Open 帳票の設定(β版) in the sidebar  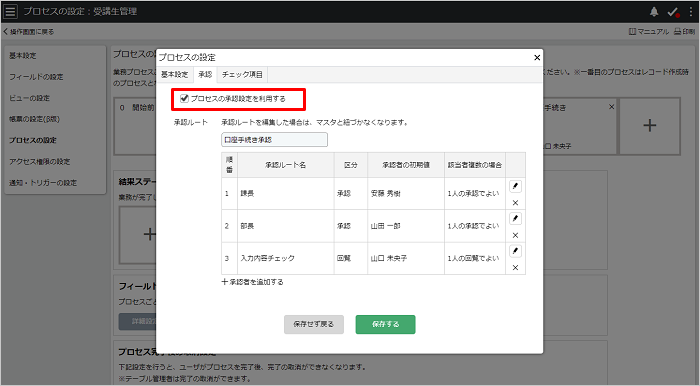pos(34,119)
